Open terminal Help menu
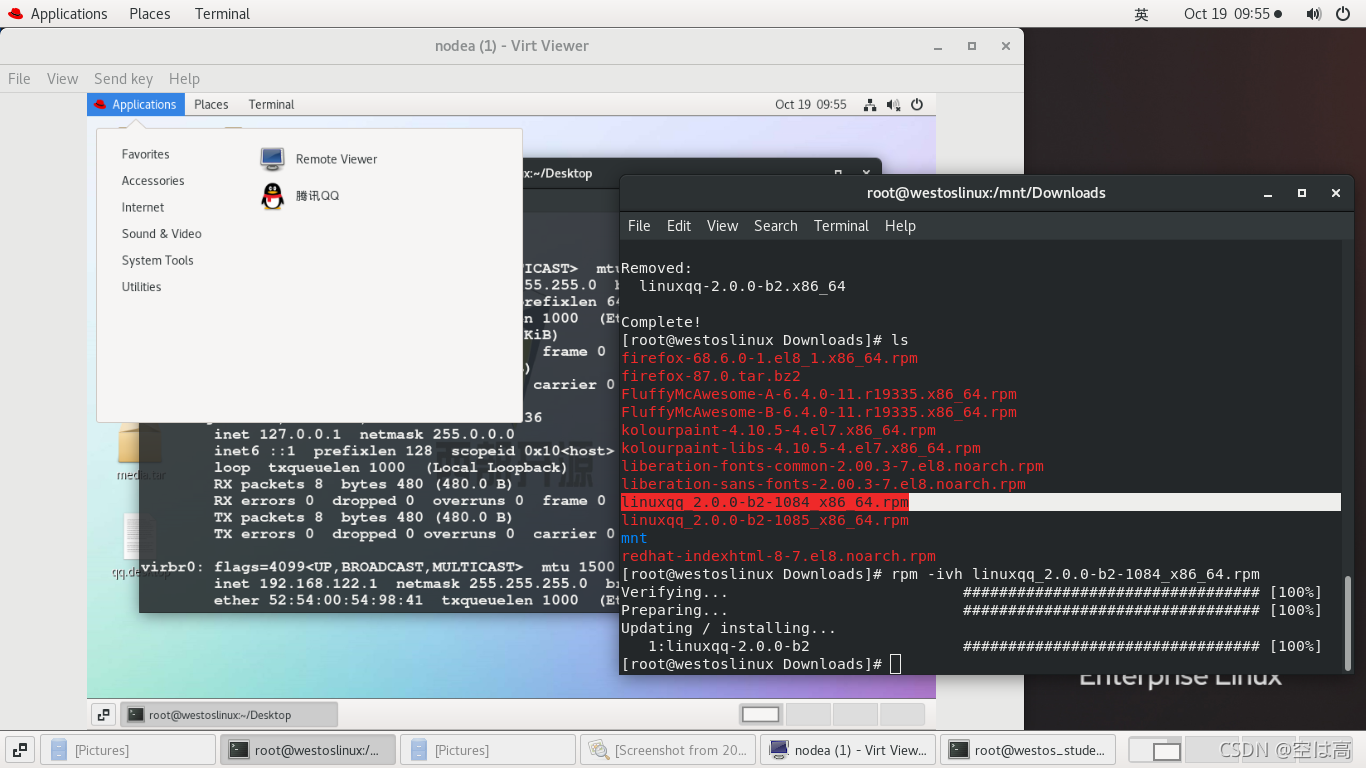The height and width of the screenshot is (768, 1366). (900, 226)
